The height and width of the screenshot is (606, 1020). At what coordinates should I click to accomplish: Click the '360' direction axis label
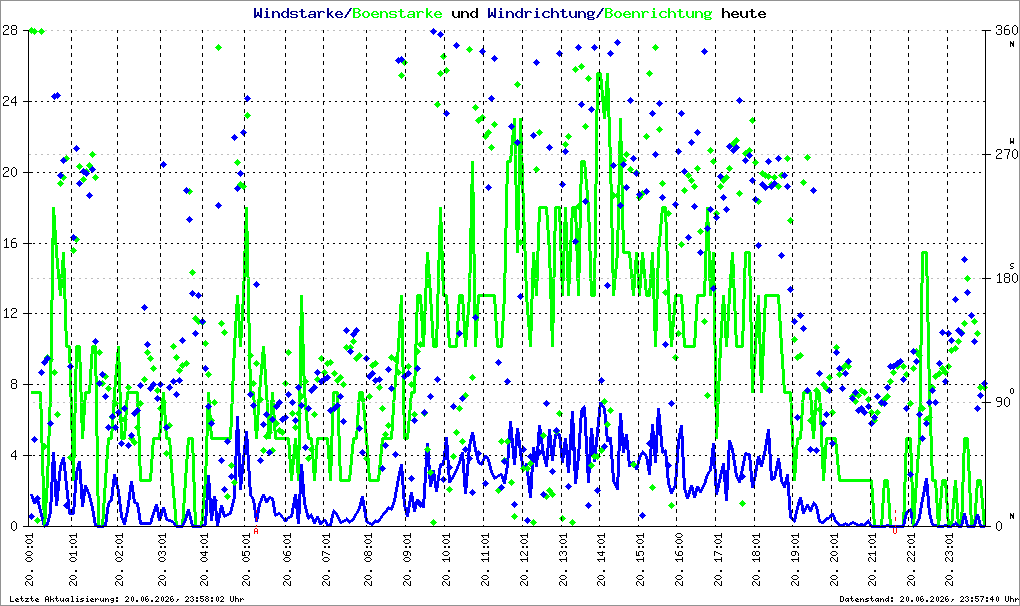1006,30
